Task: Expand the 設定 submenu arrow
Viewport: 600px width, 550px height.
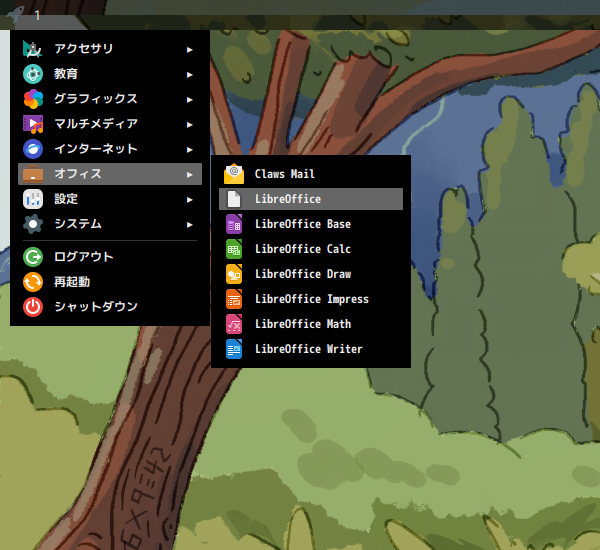Action: pos(189,200)
